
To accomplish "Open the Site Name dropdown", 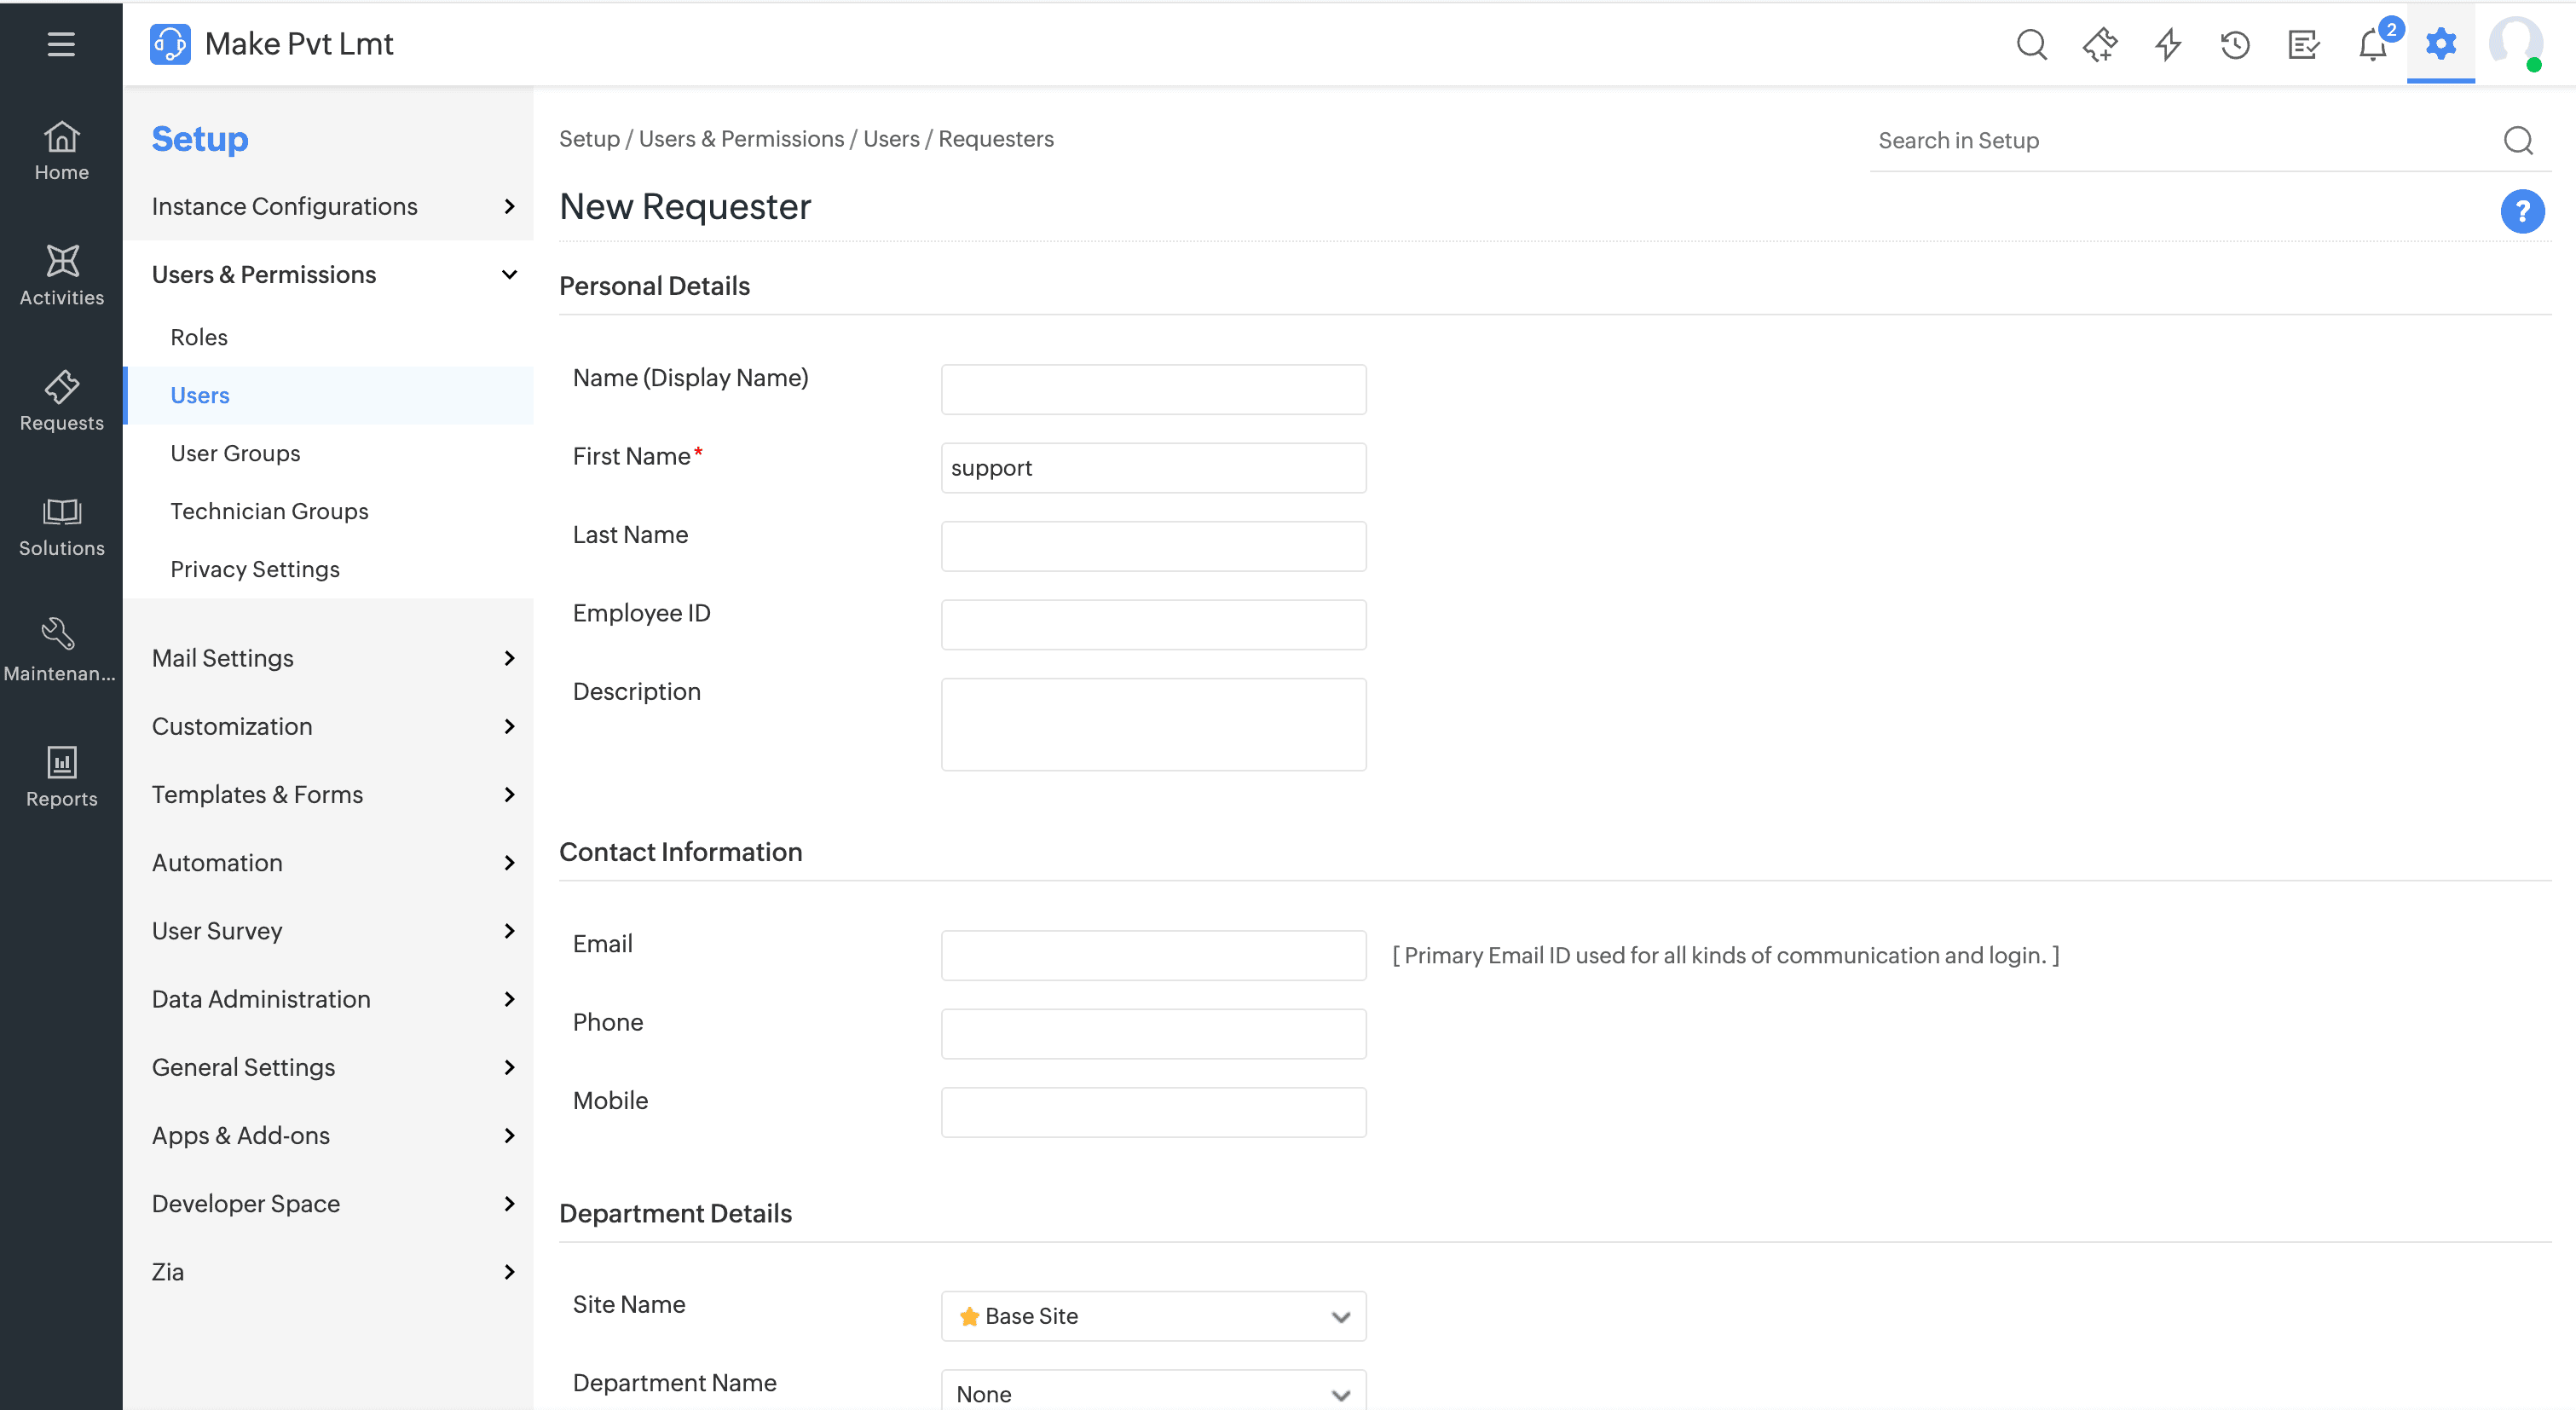I will coord(1153,1316).
